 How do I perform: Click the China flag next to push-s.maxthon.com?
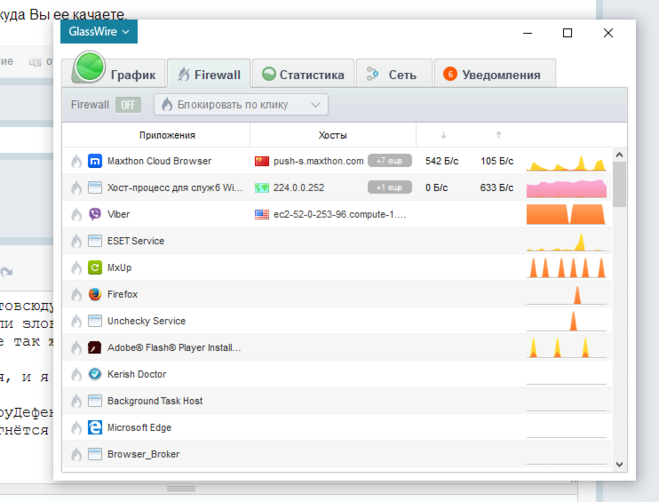[261, 161]
